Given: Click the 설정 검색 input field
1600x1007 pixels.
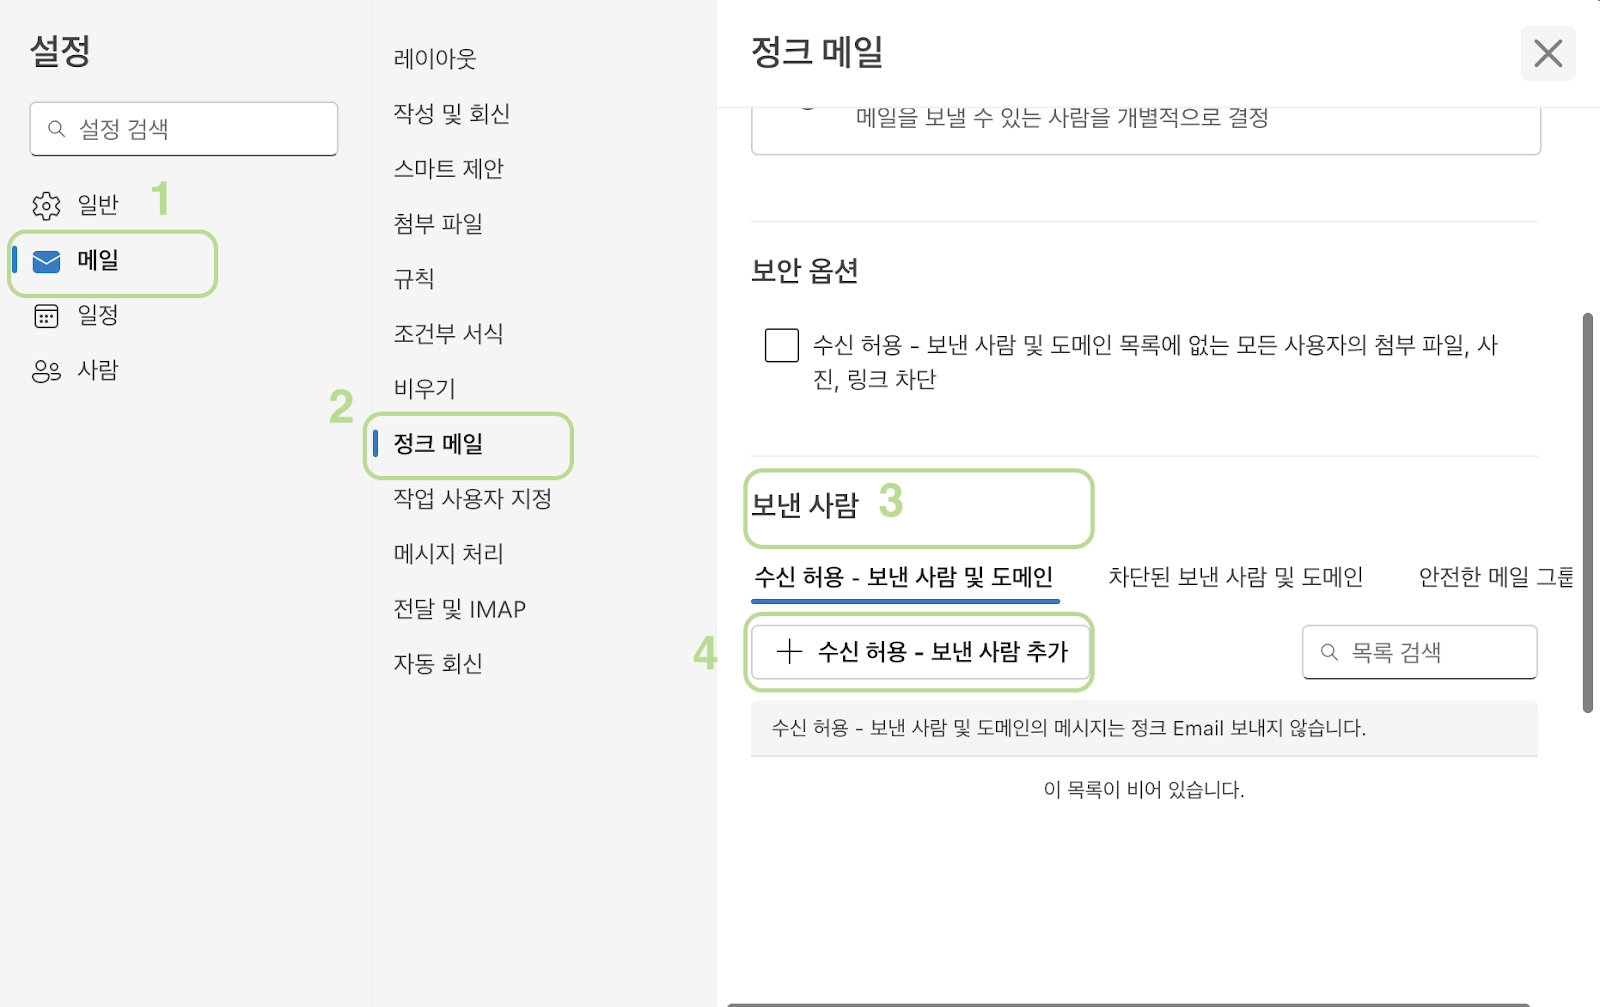Looking at the screenshot, I should point(184,129).
